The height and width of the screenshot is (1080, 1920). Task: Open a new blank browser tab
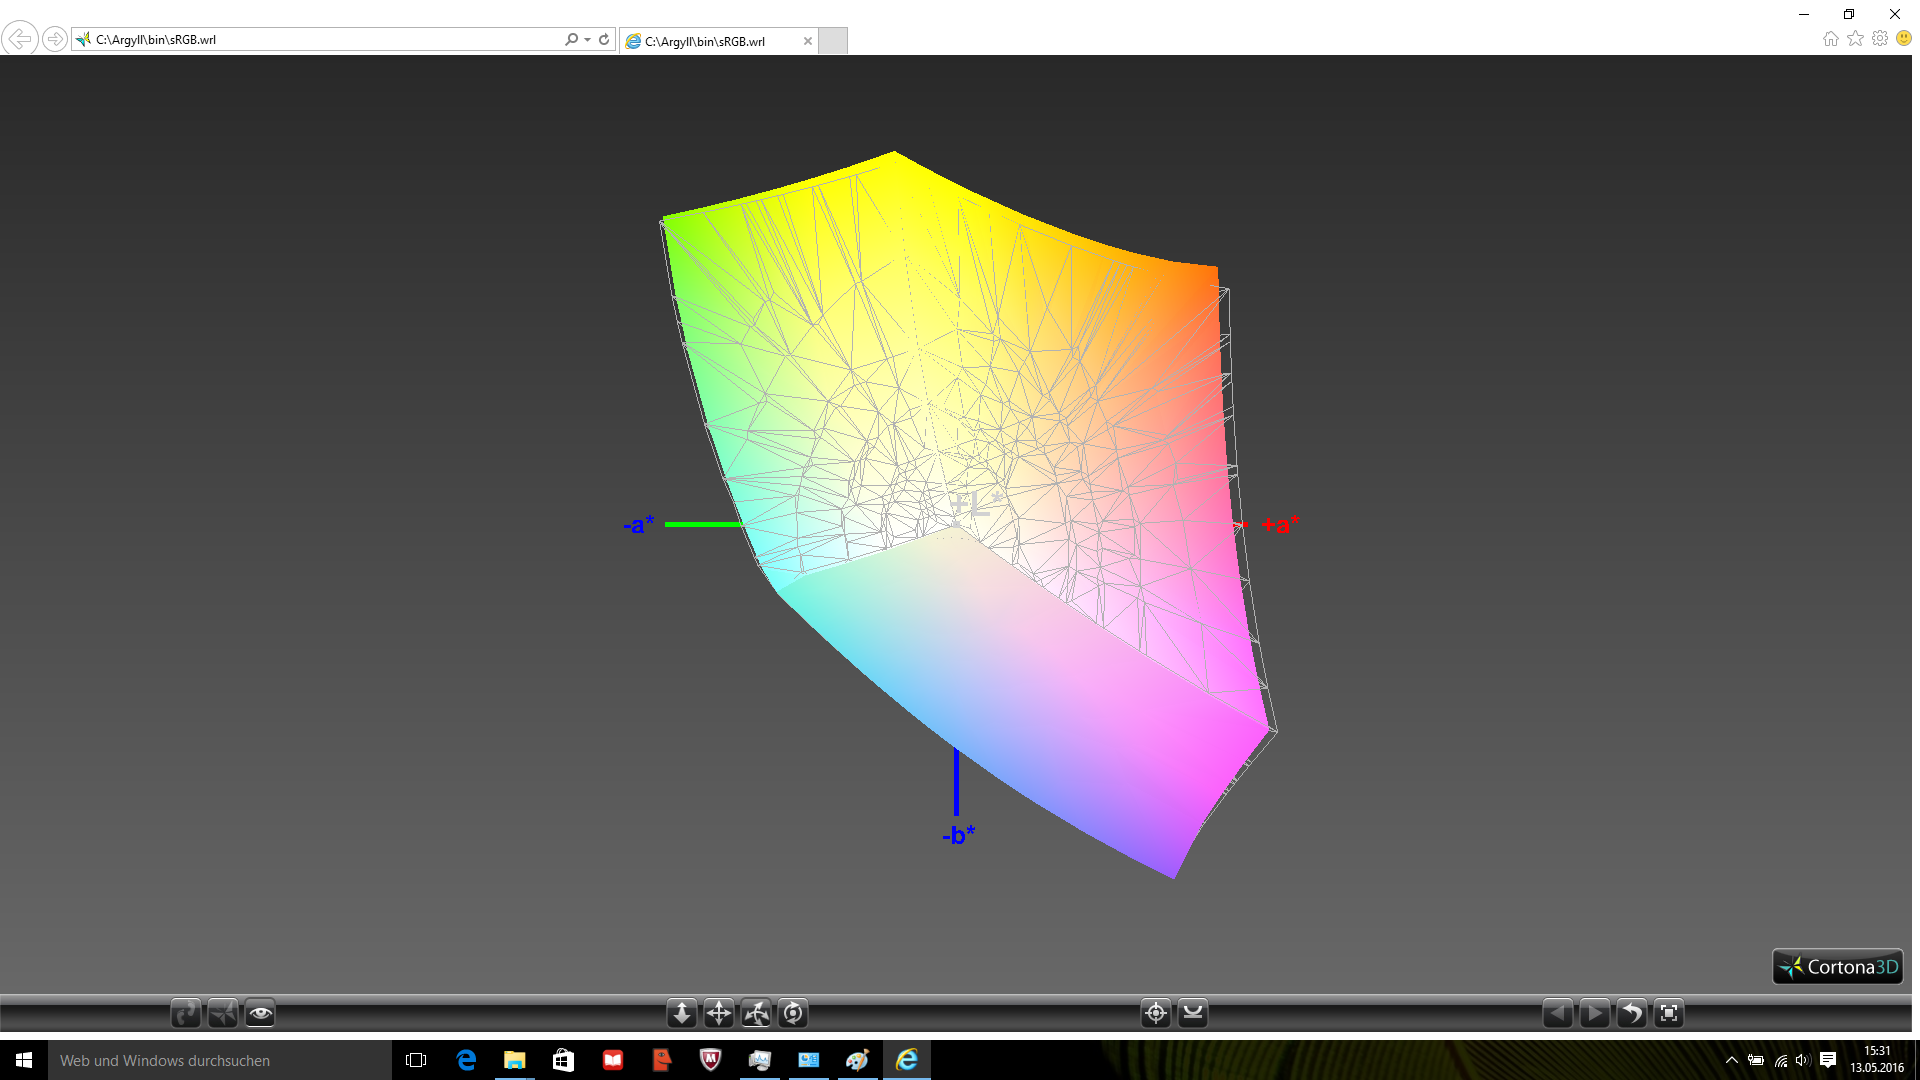[833, 41]
